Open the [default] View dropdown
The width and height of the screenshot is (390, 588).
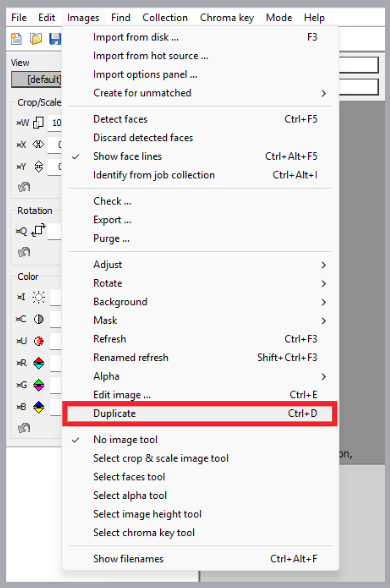pos(37,80)
